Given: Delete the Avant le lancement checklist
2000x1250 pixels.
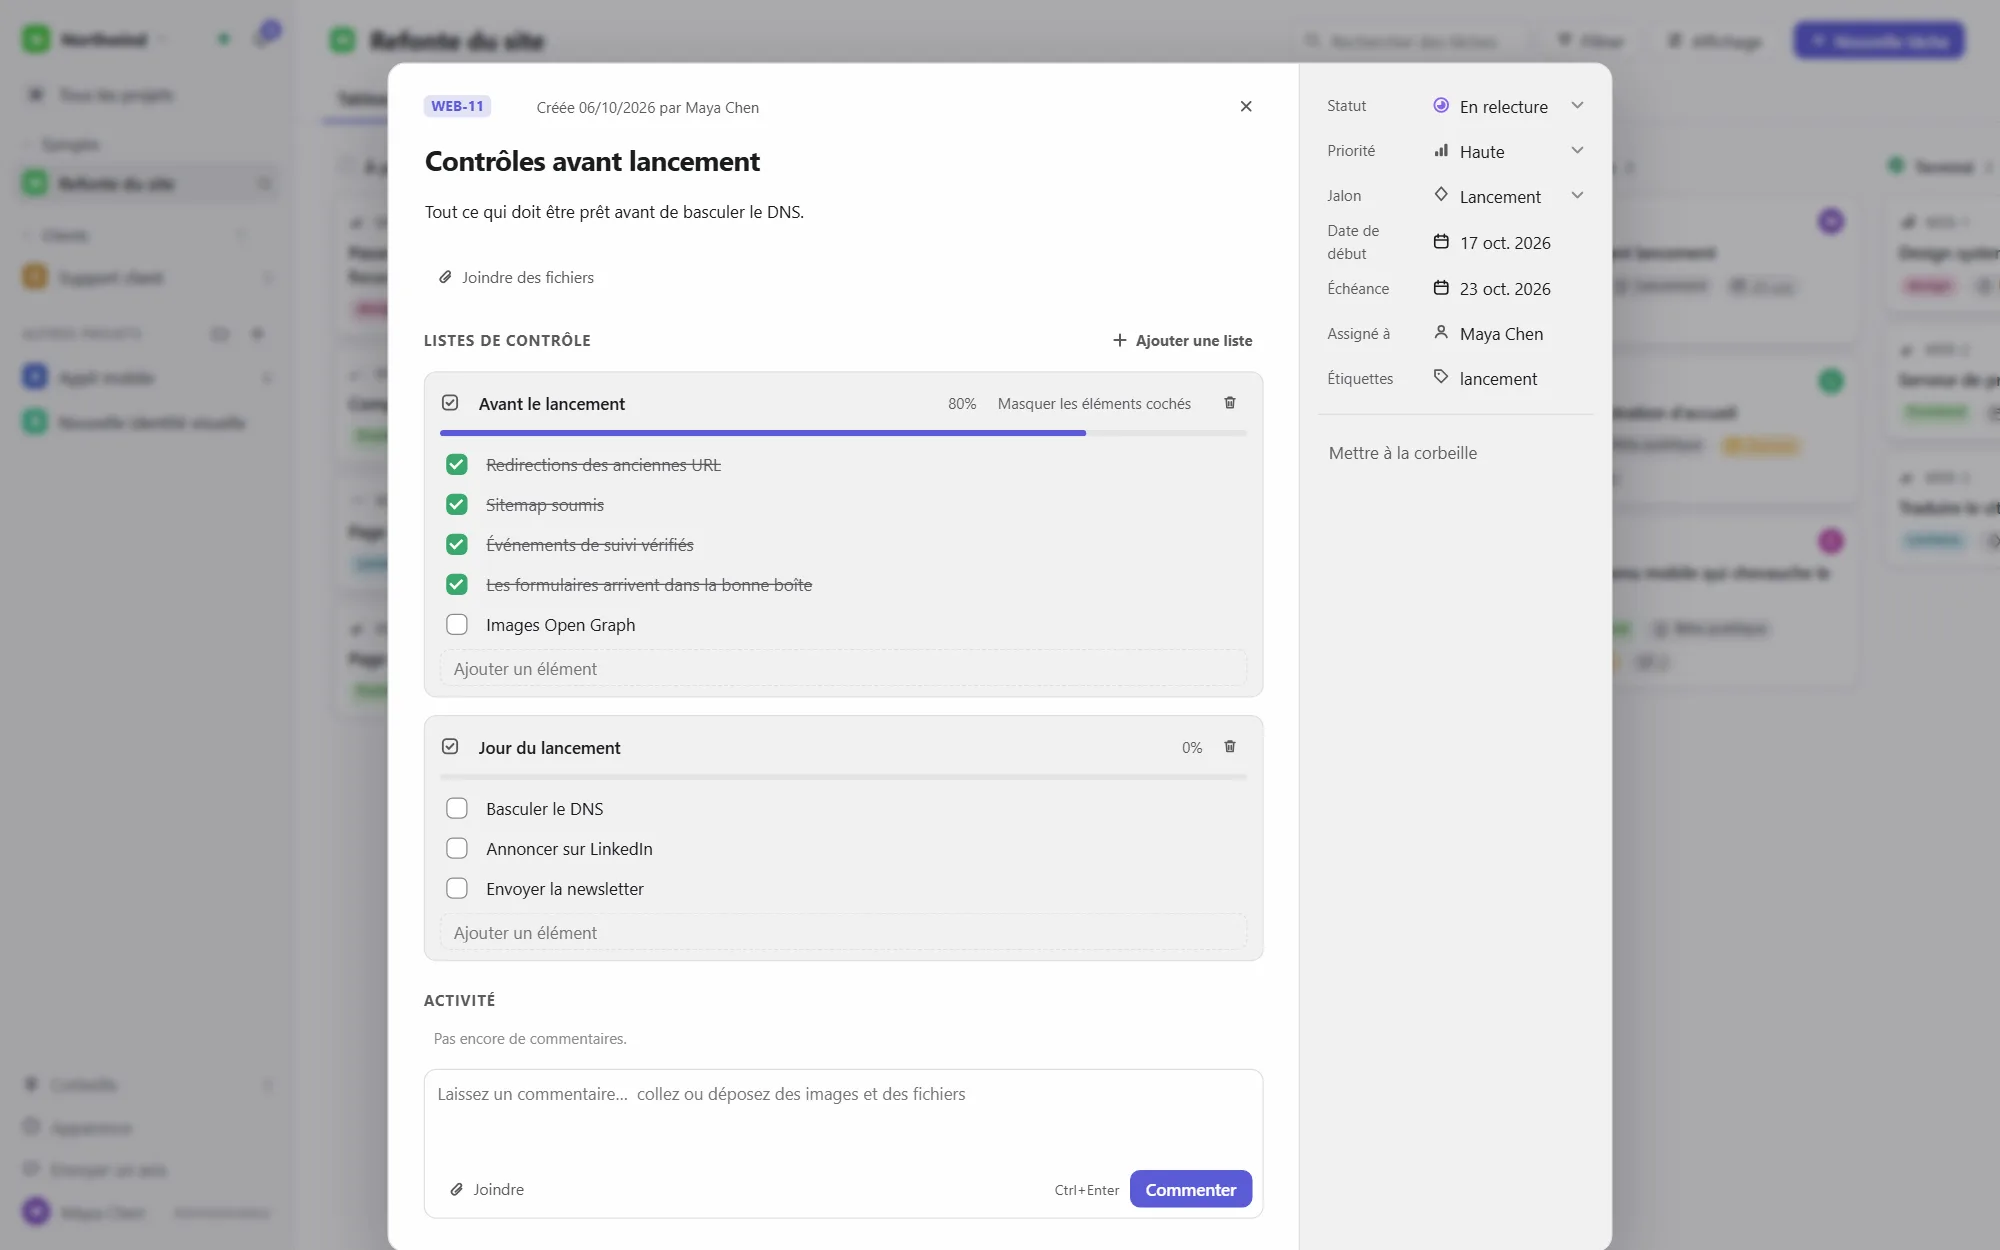Looking at the screenshot, I should pos(1230,403).
